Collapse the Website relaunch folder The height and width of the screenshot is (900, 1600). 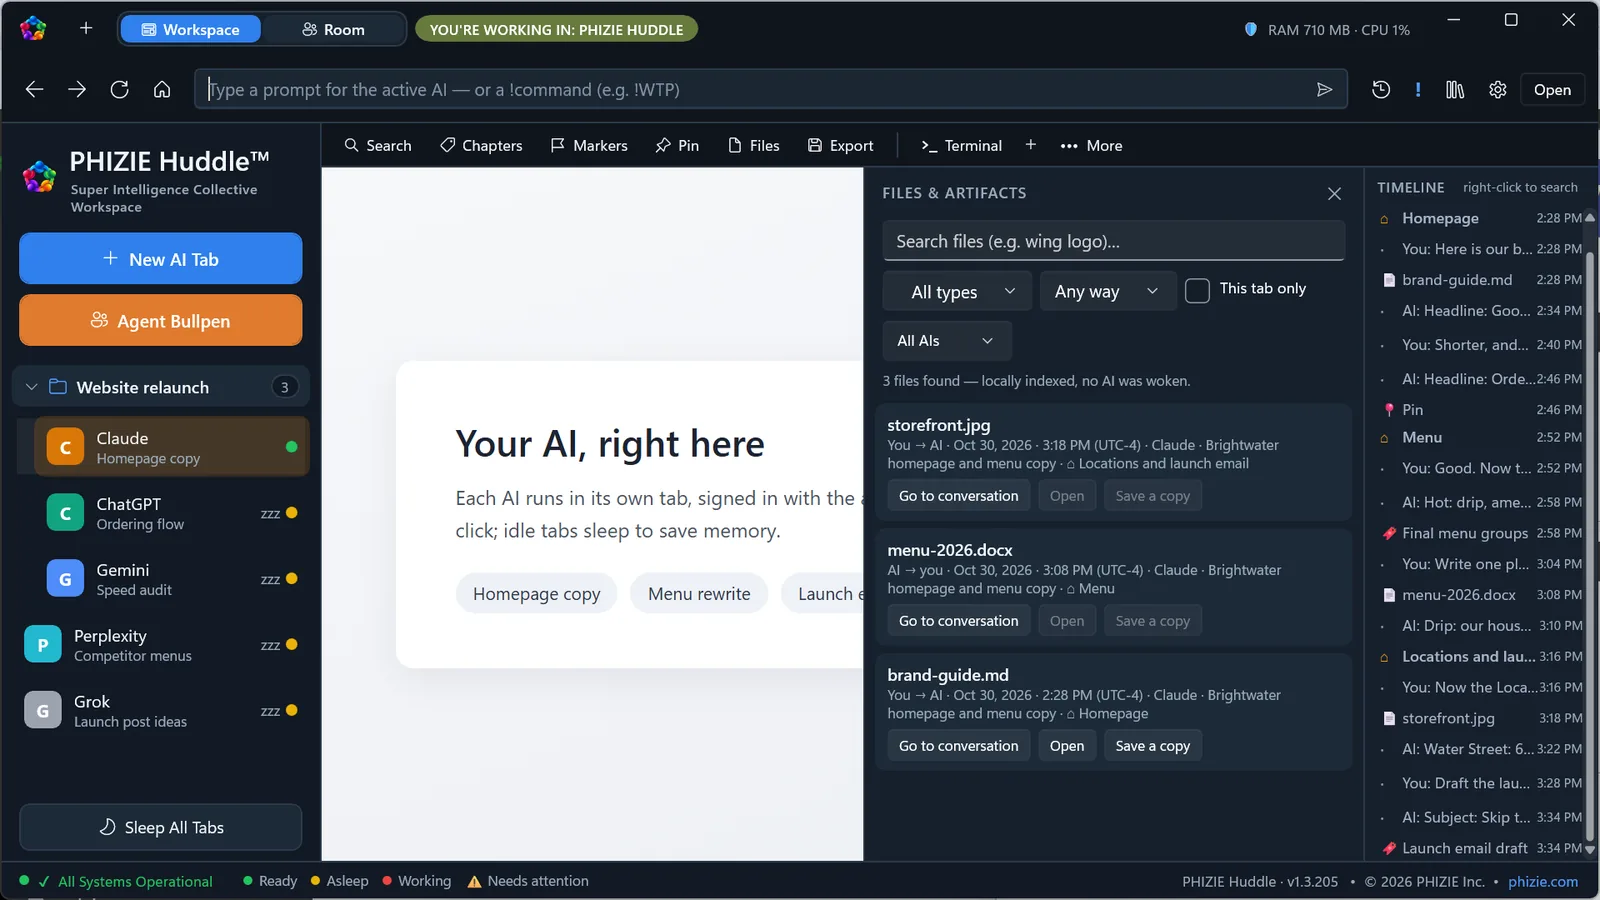coord(32,387)
